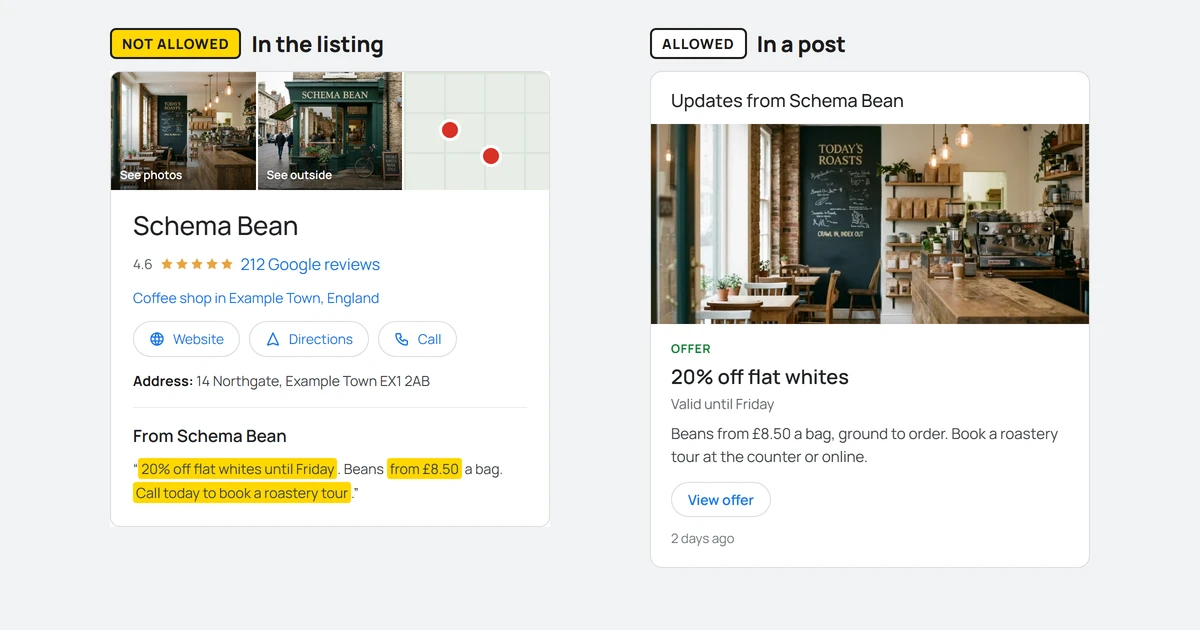Open the 212 Google reviews link
The image size is (1200, 630).
click(310, 264)
